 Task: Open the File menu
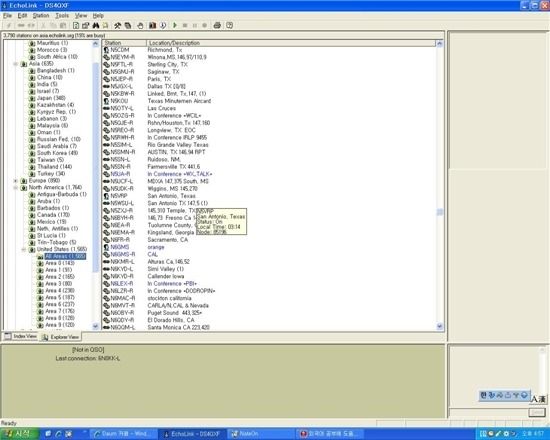(x=7, y=15)
